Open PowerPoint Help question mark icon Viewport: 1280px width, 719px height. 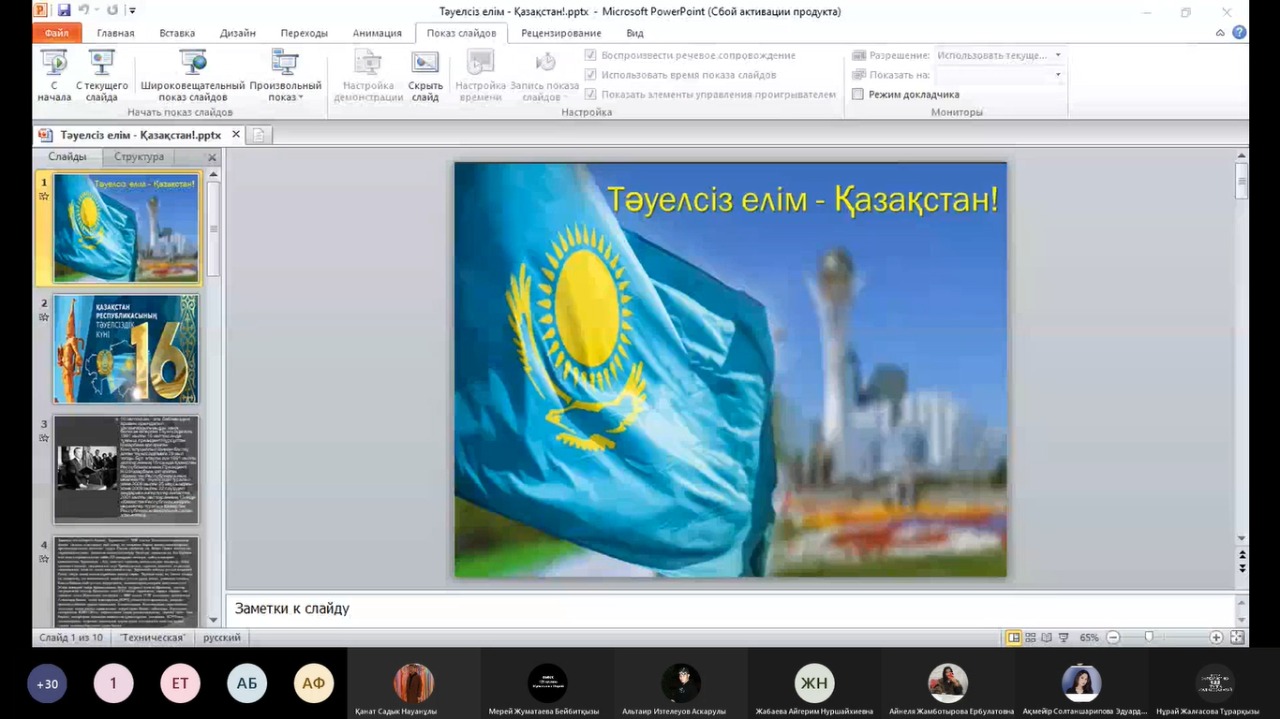[1239, 33]
